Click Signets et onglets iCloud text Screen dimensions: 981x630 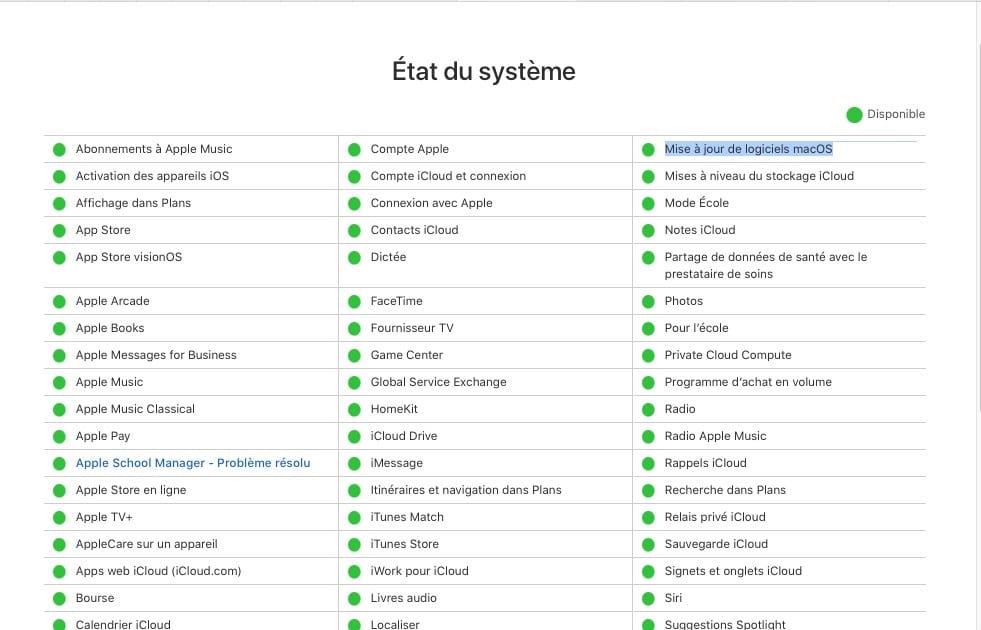pyautogui.click(x=733, y=571)
